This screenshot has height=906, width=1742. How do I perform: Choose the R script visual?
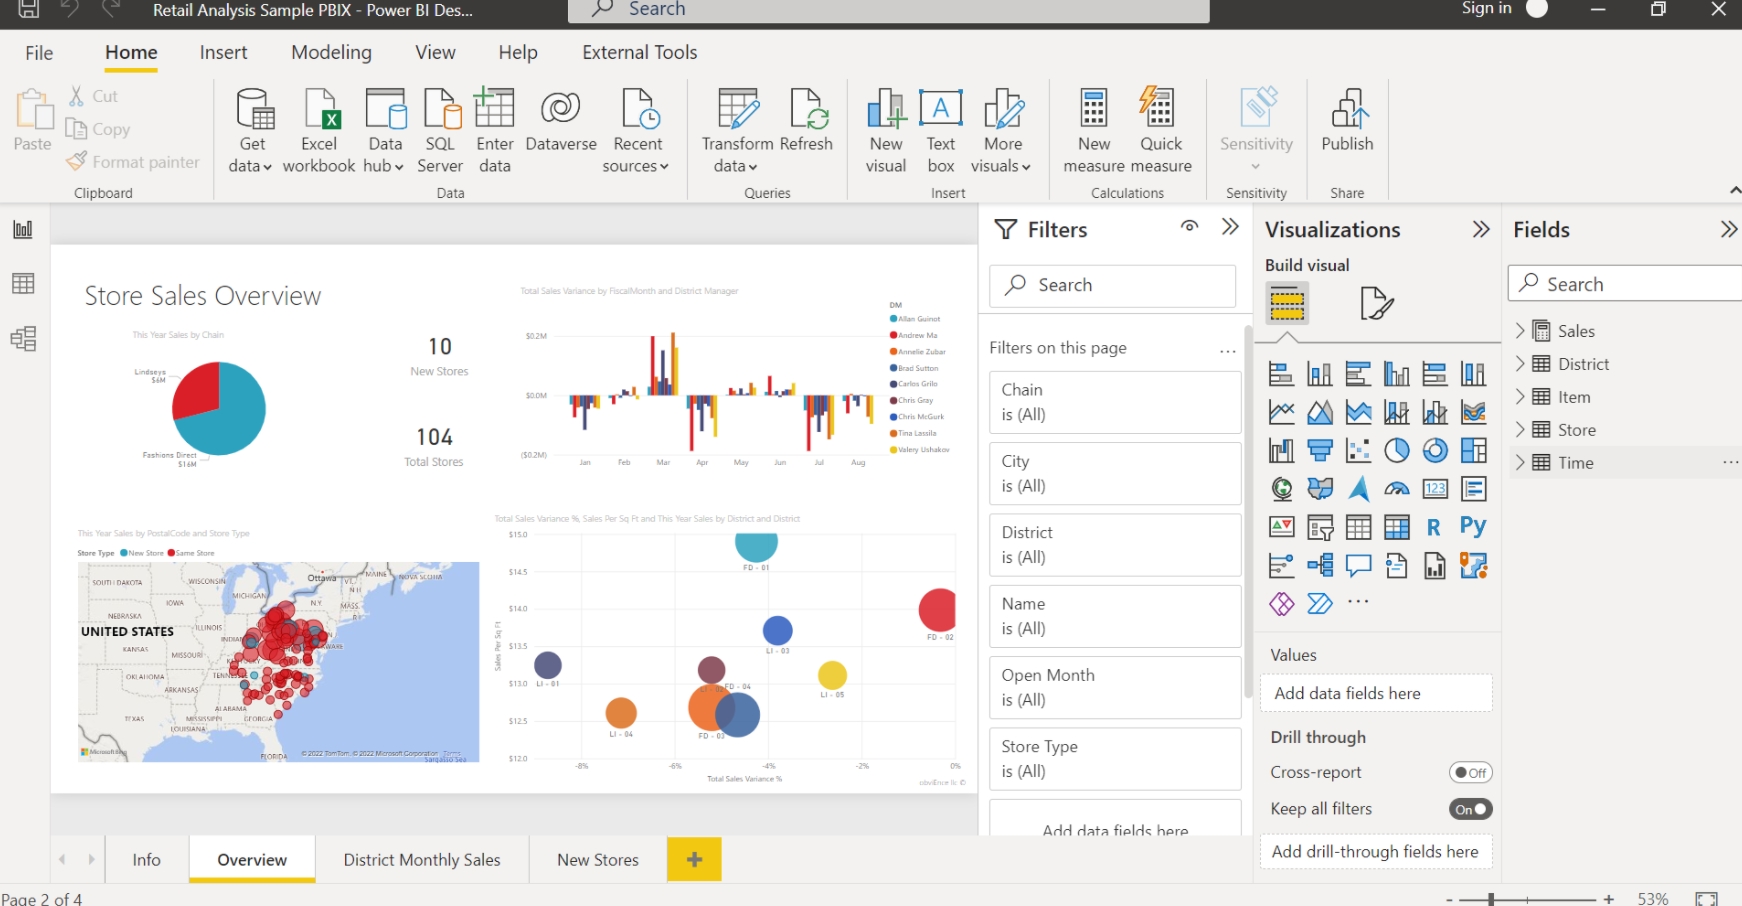(1435, 527)
